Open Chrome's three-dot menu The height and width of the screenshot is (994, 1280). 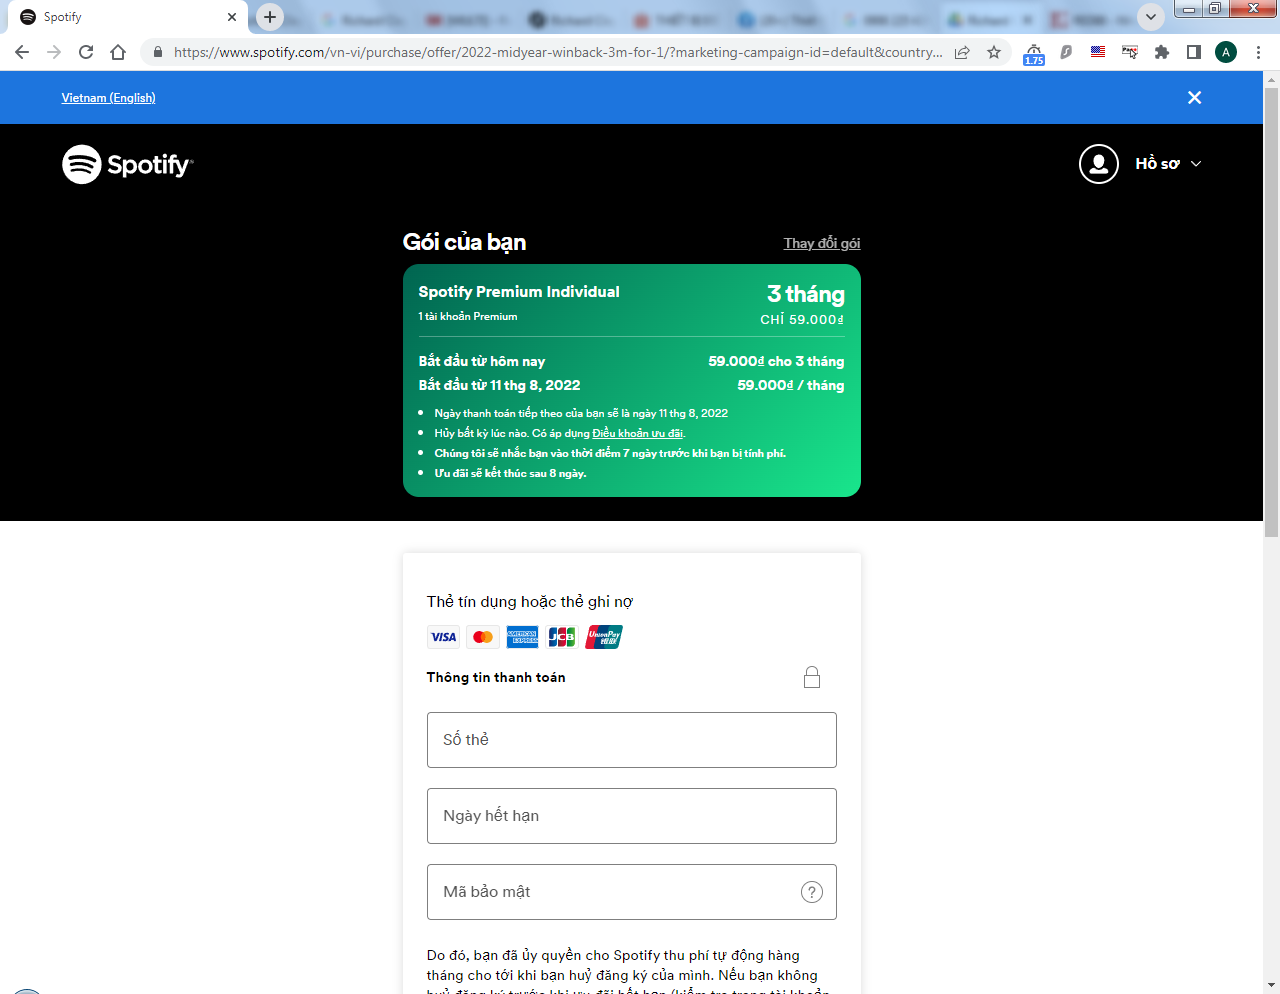(x=1258, y=52)
